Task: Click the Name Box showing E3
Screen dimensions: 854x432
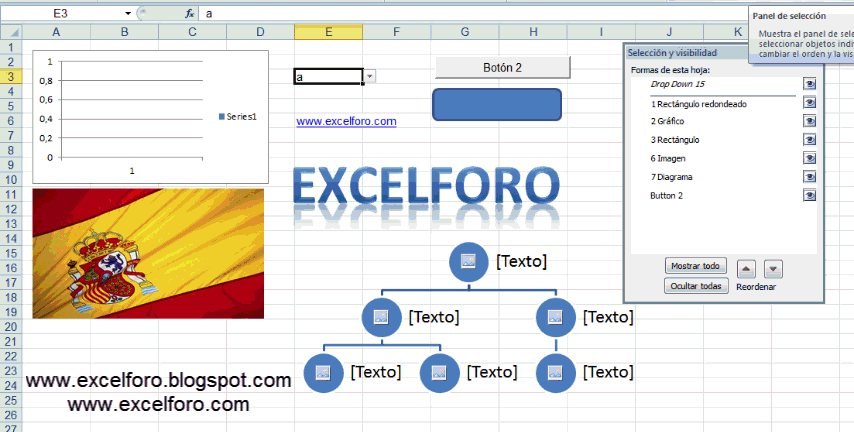Action: point(61,13)
